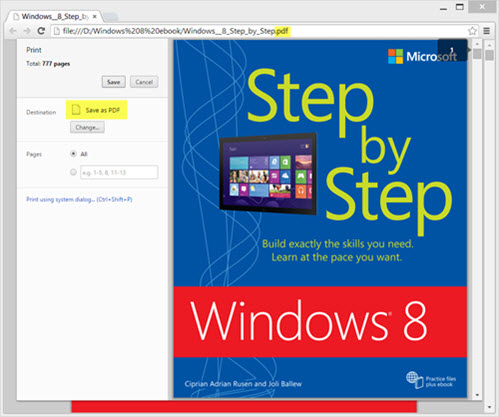Open the Chrome hamburger menu
The image size is (499, 417).
coord(487,31)
